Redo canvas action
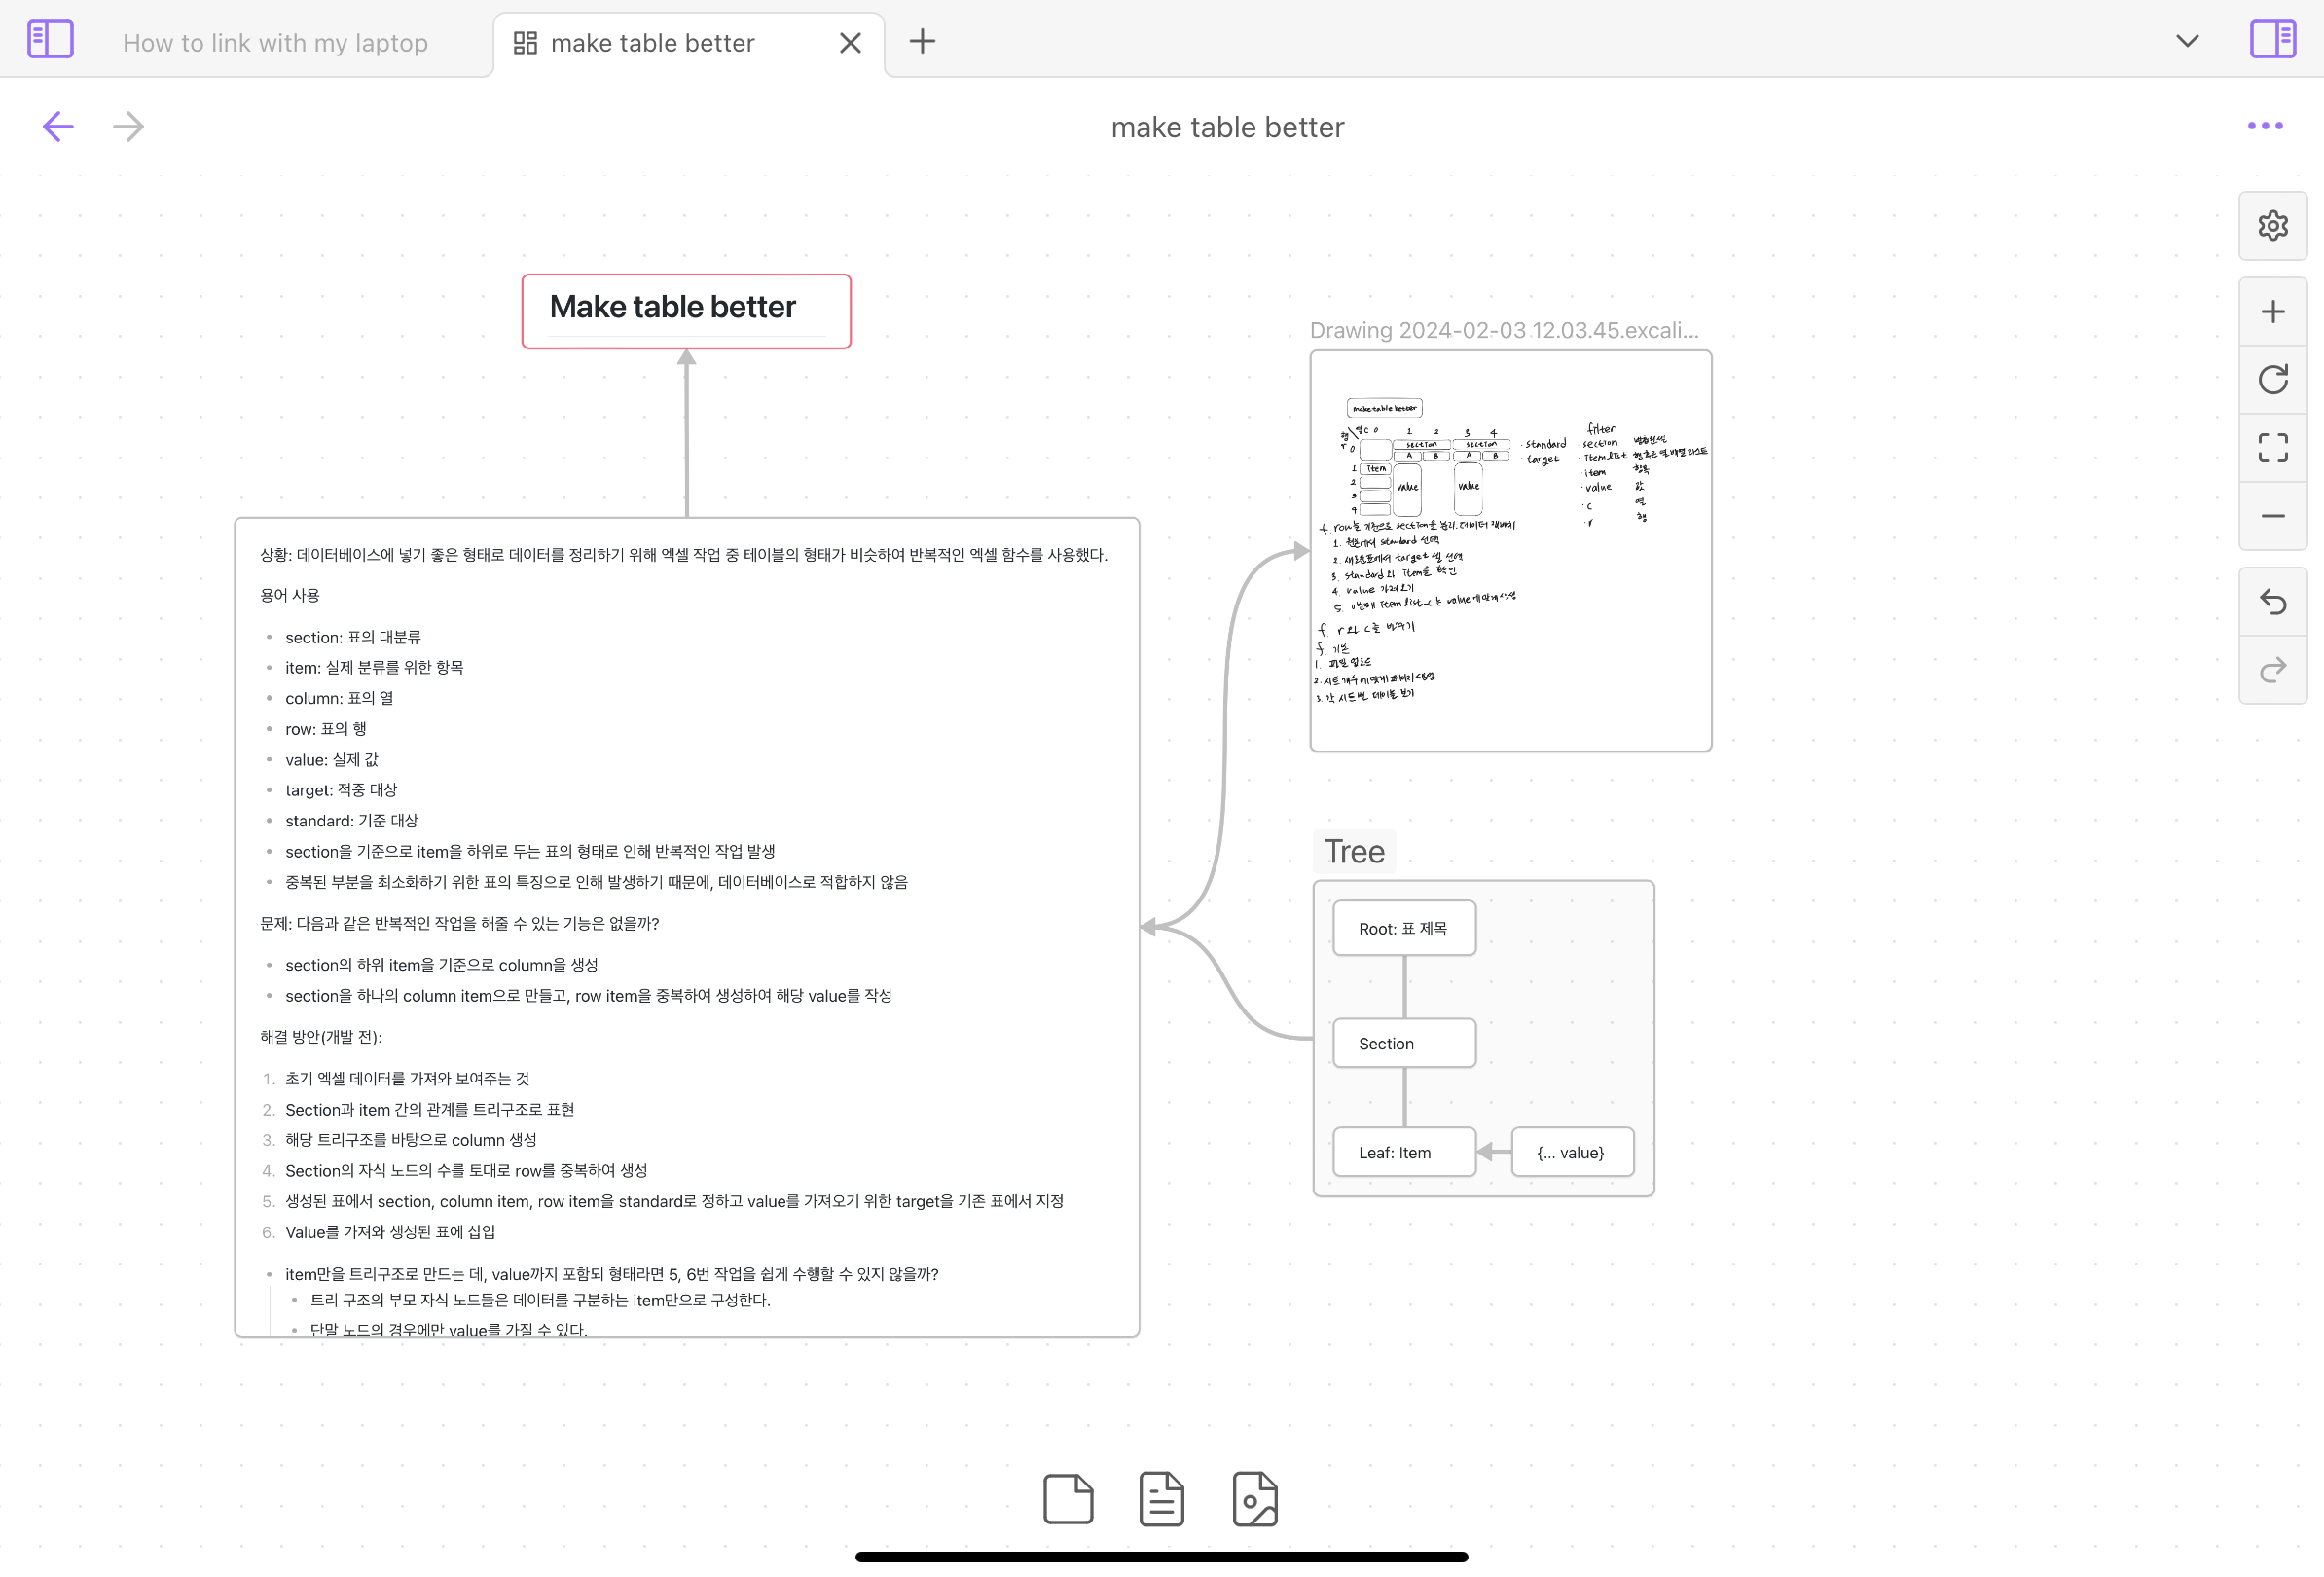The image size is (2324, 1577). [2272, 670]
